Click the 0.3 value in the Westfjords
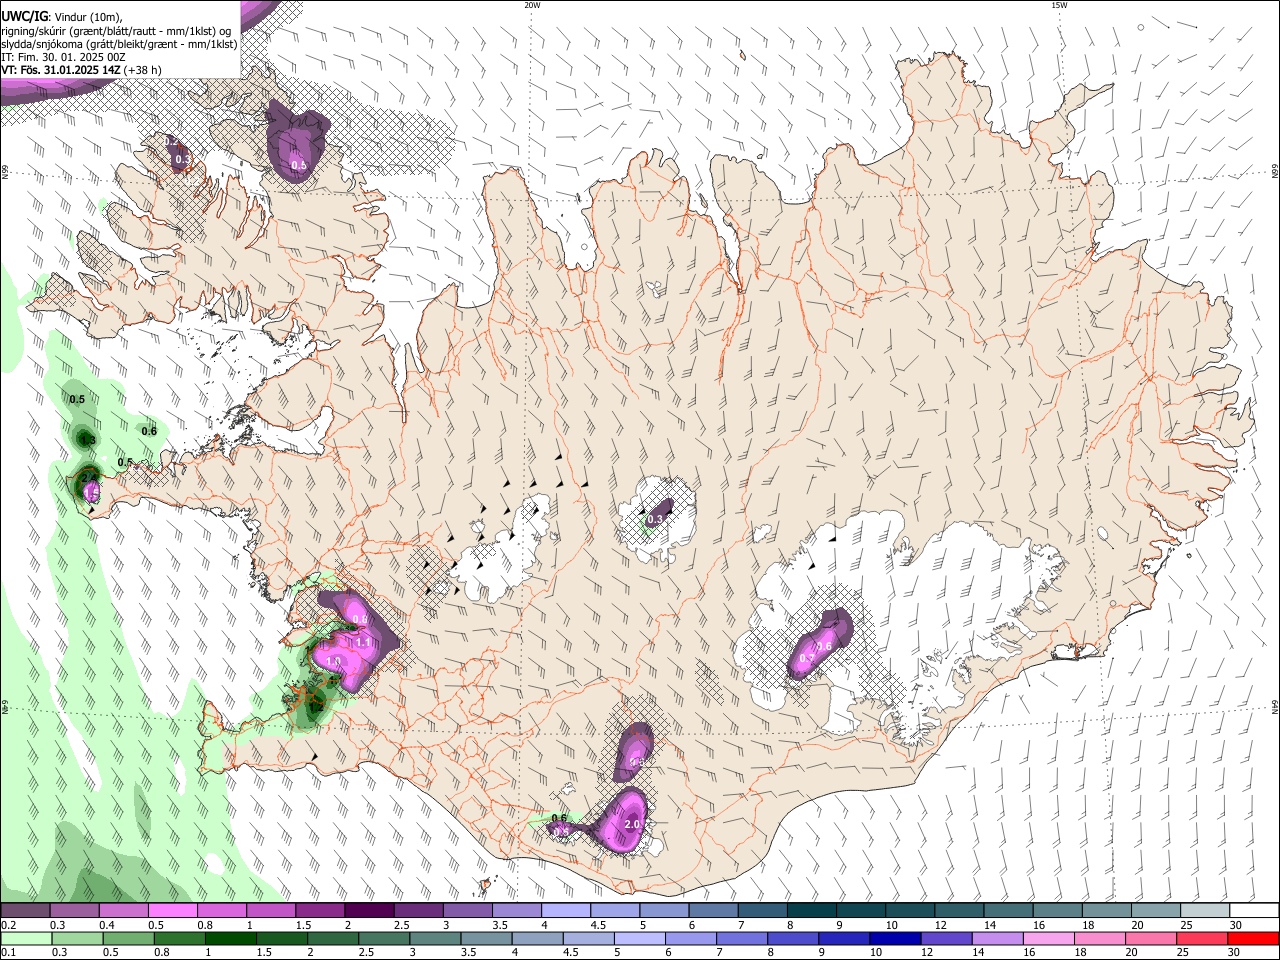 182,159
